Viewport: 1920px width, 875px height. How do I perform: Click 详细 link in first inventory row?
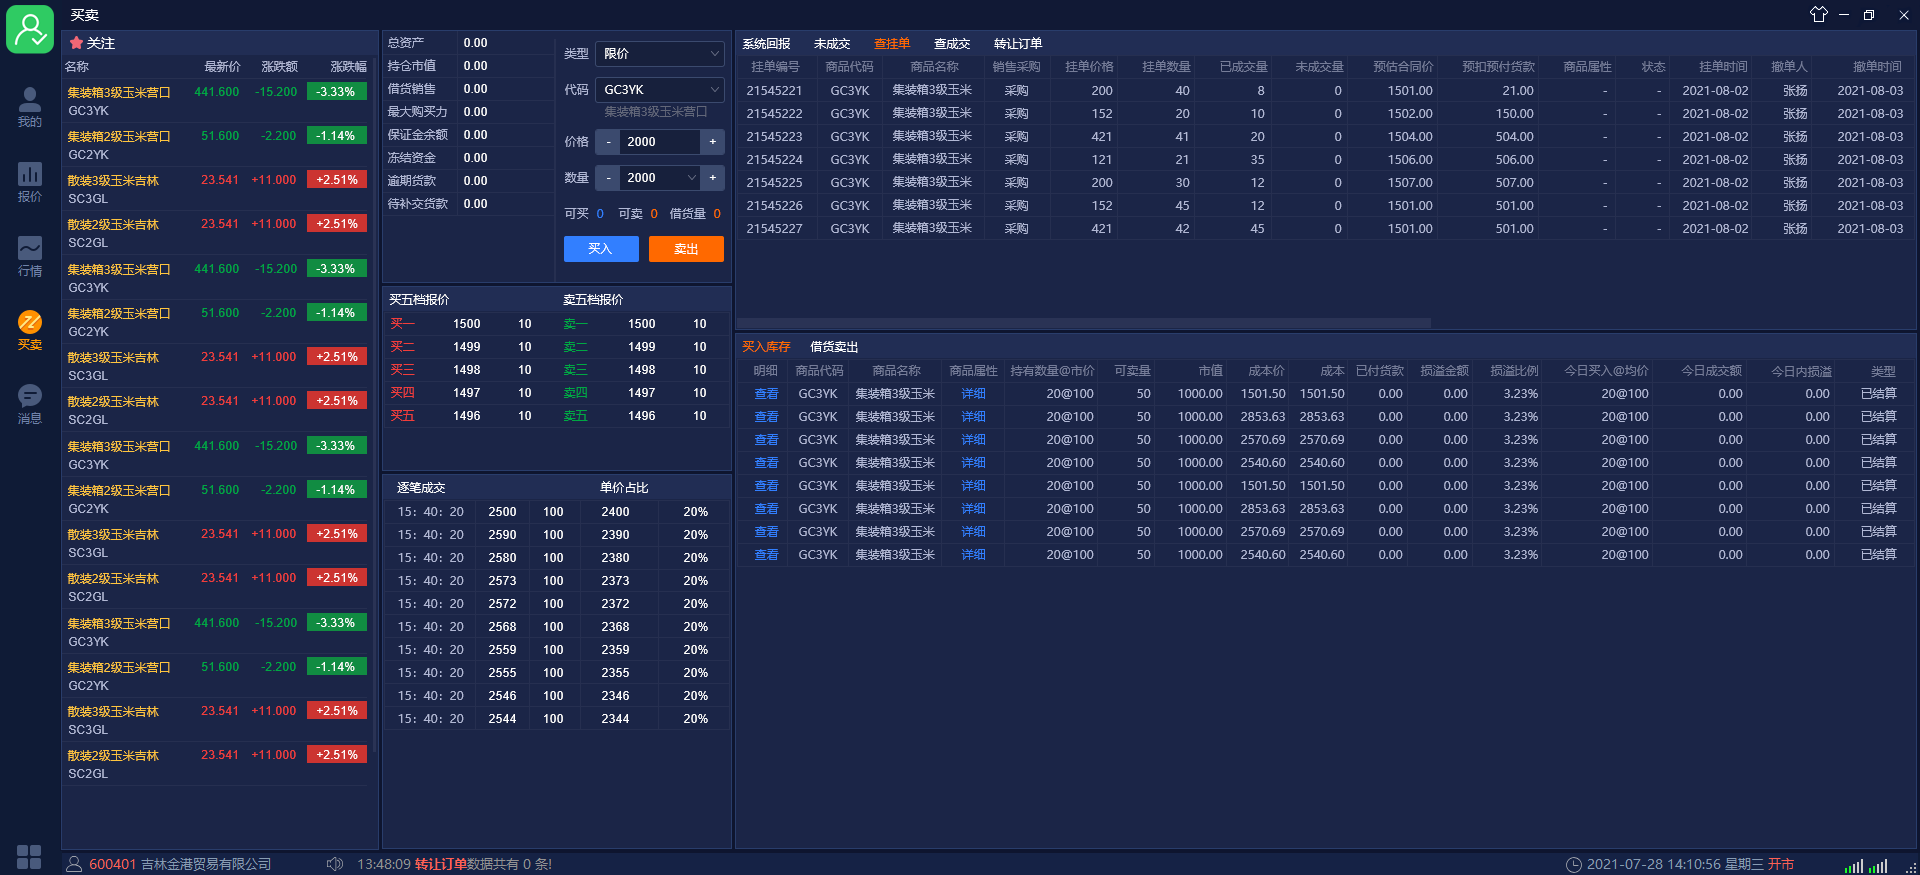coord(973,394)
